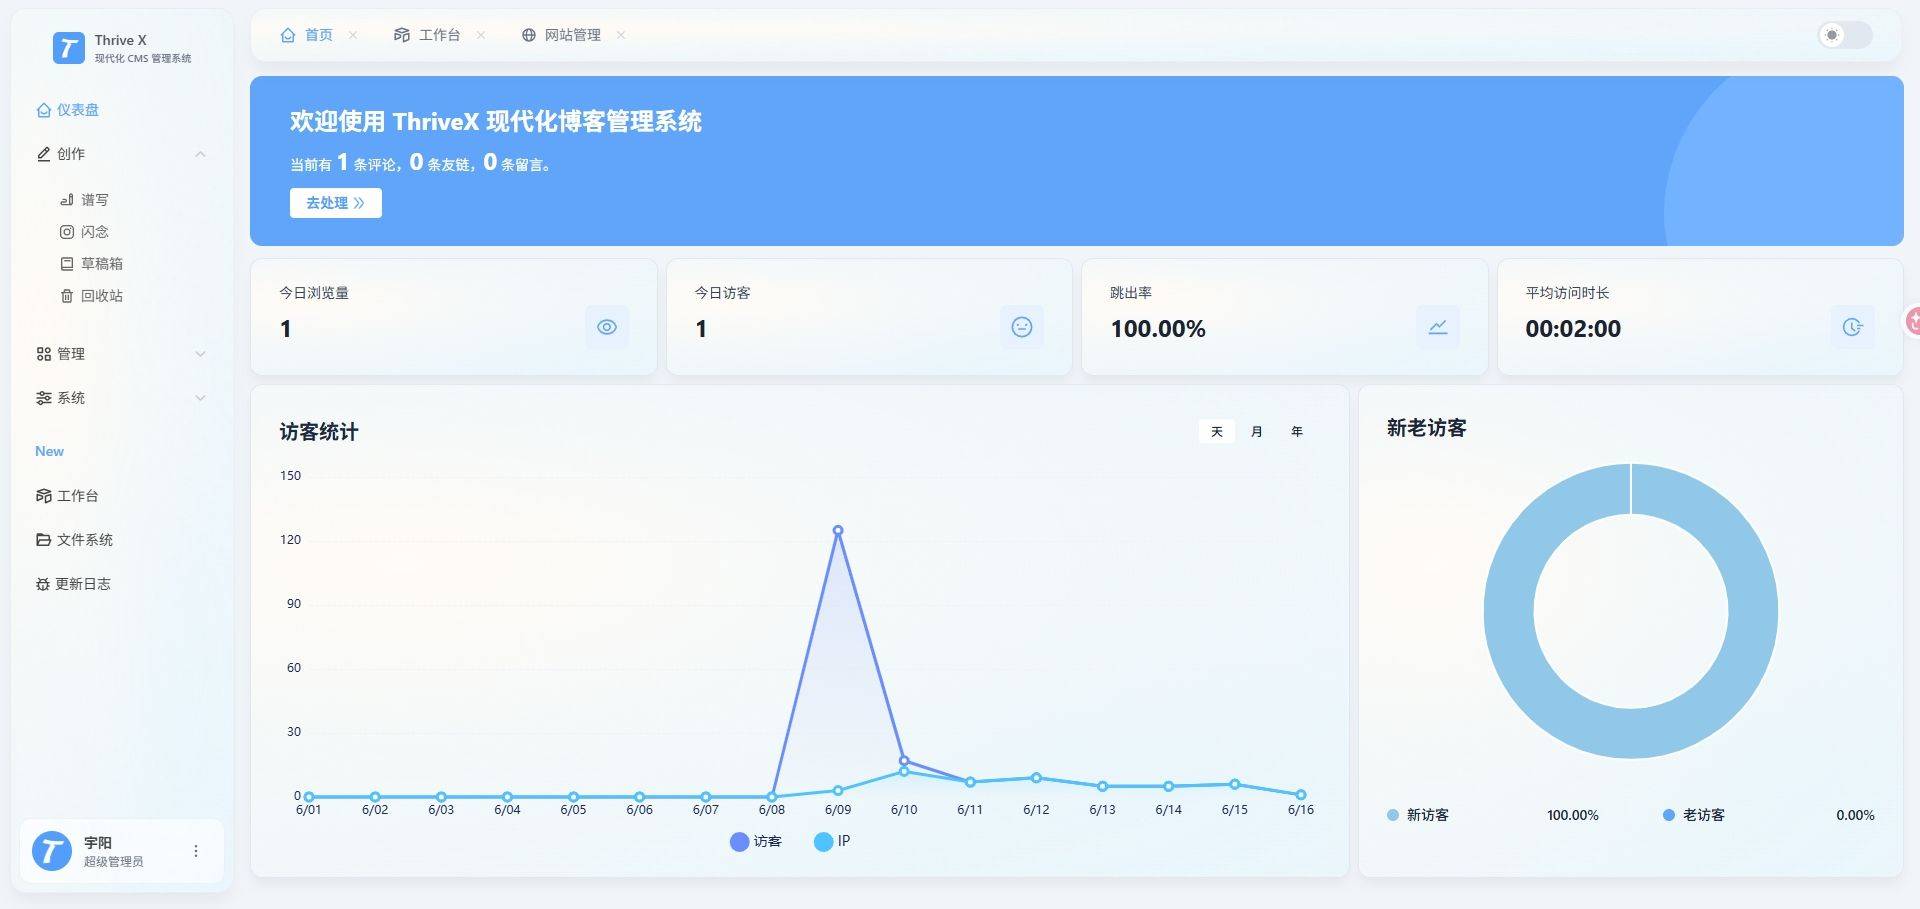Viewport: 1920px width, 909px height.
Task: Click the 仪表盘 home icon in sidebar
Action: click(x=43, y=110)
